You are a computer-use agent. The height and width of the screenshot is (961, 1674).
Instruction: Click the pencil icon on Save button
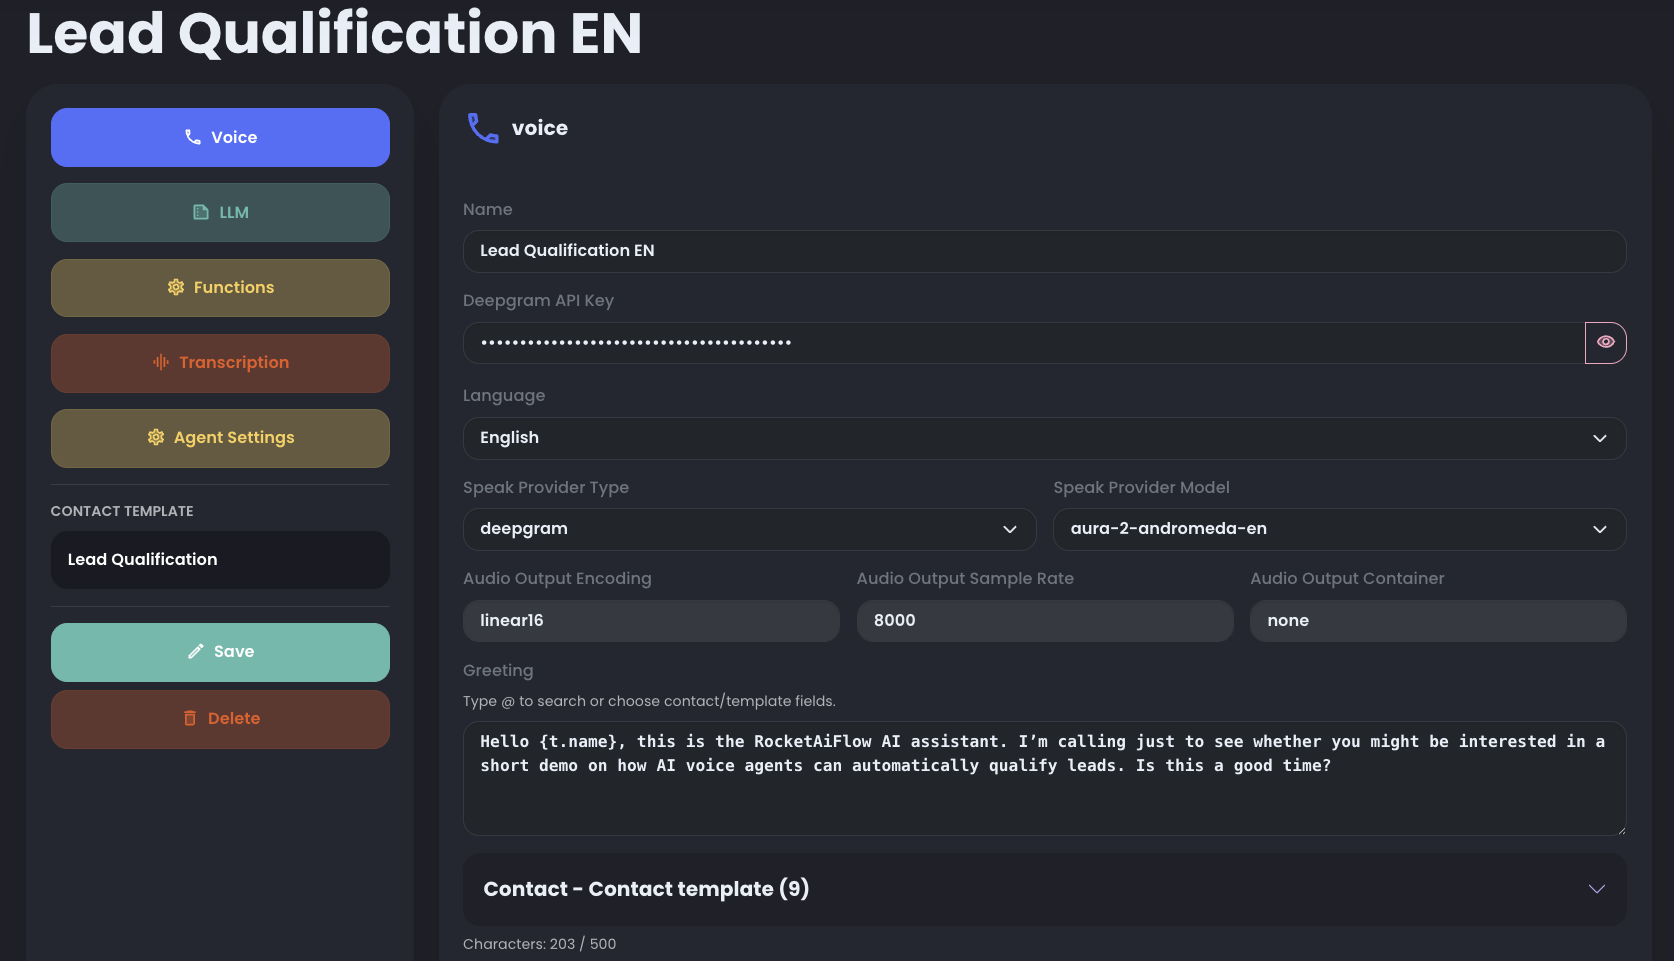click(196, 651)
